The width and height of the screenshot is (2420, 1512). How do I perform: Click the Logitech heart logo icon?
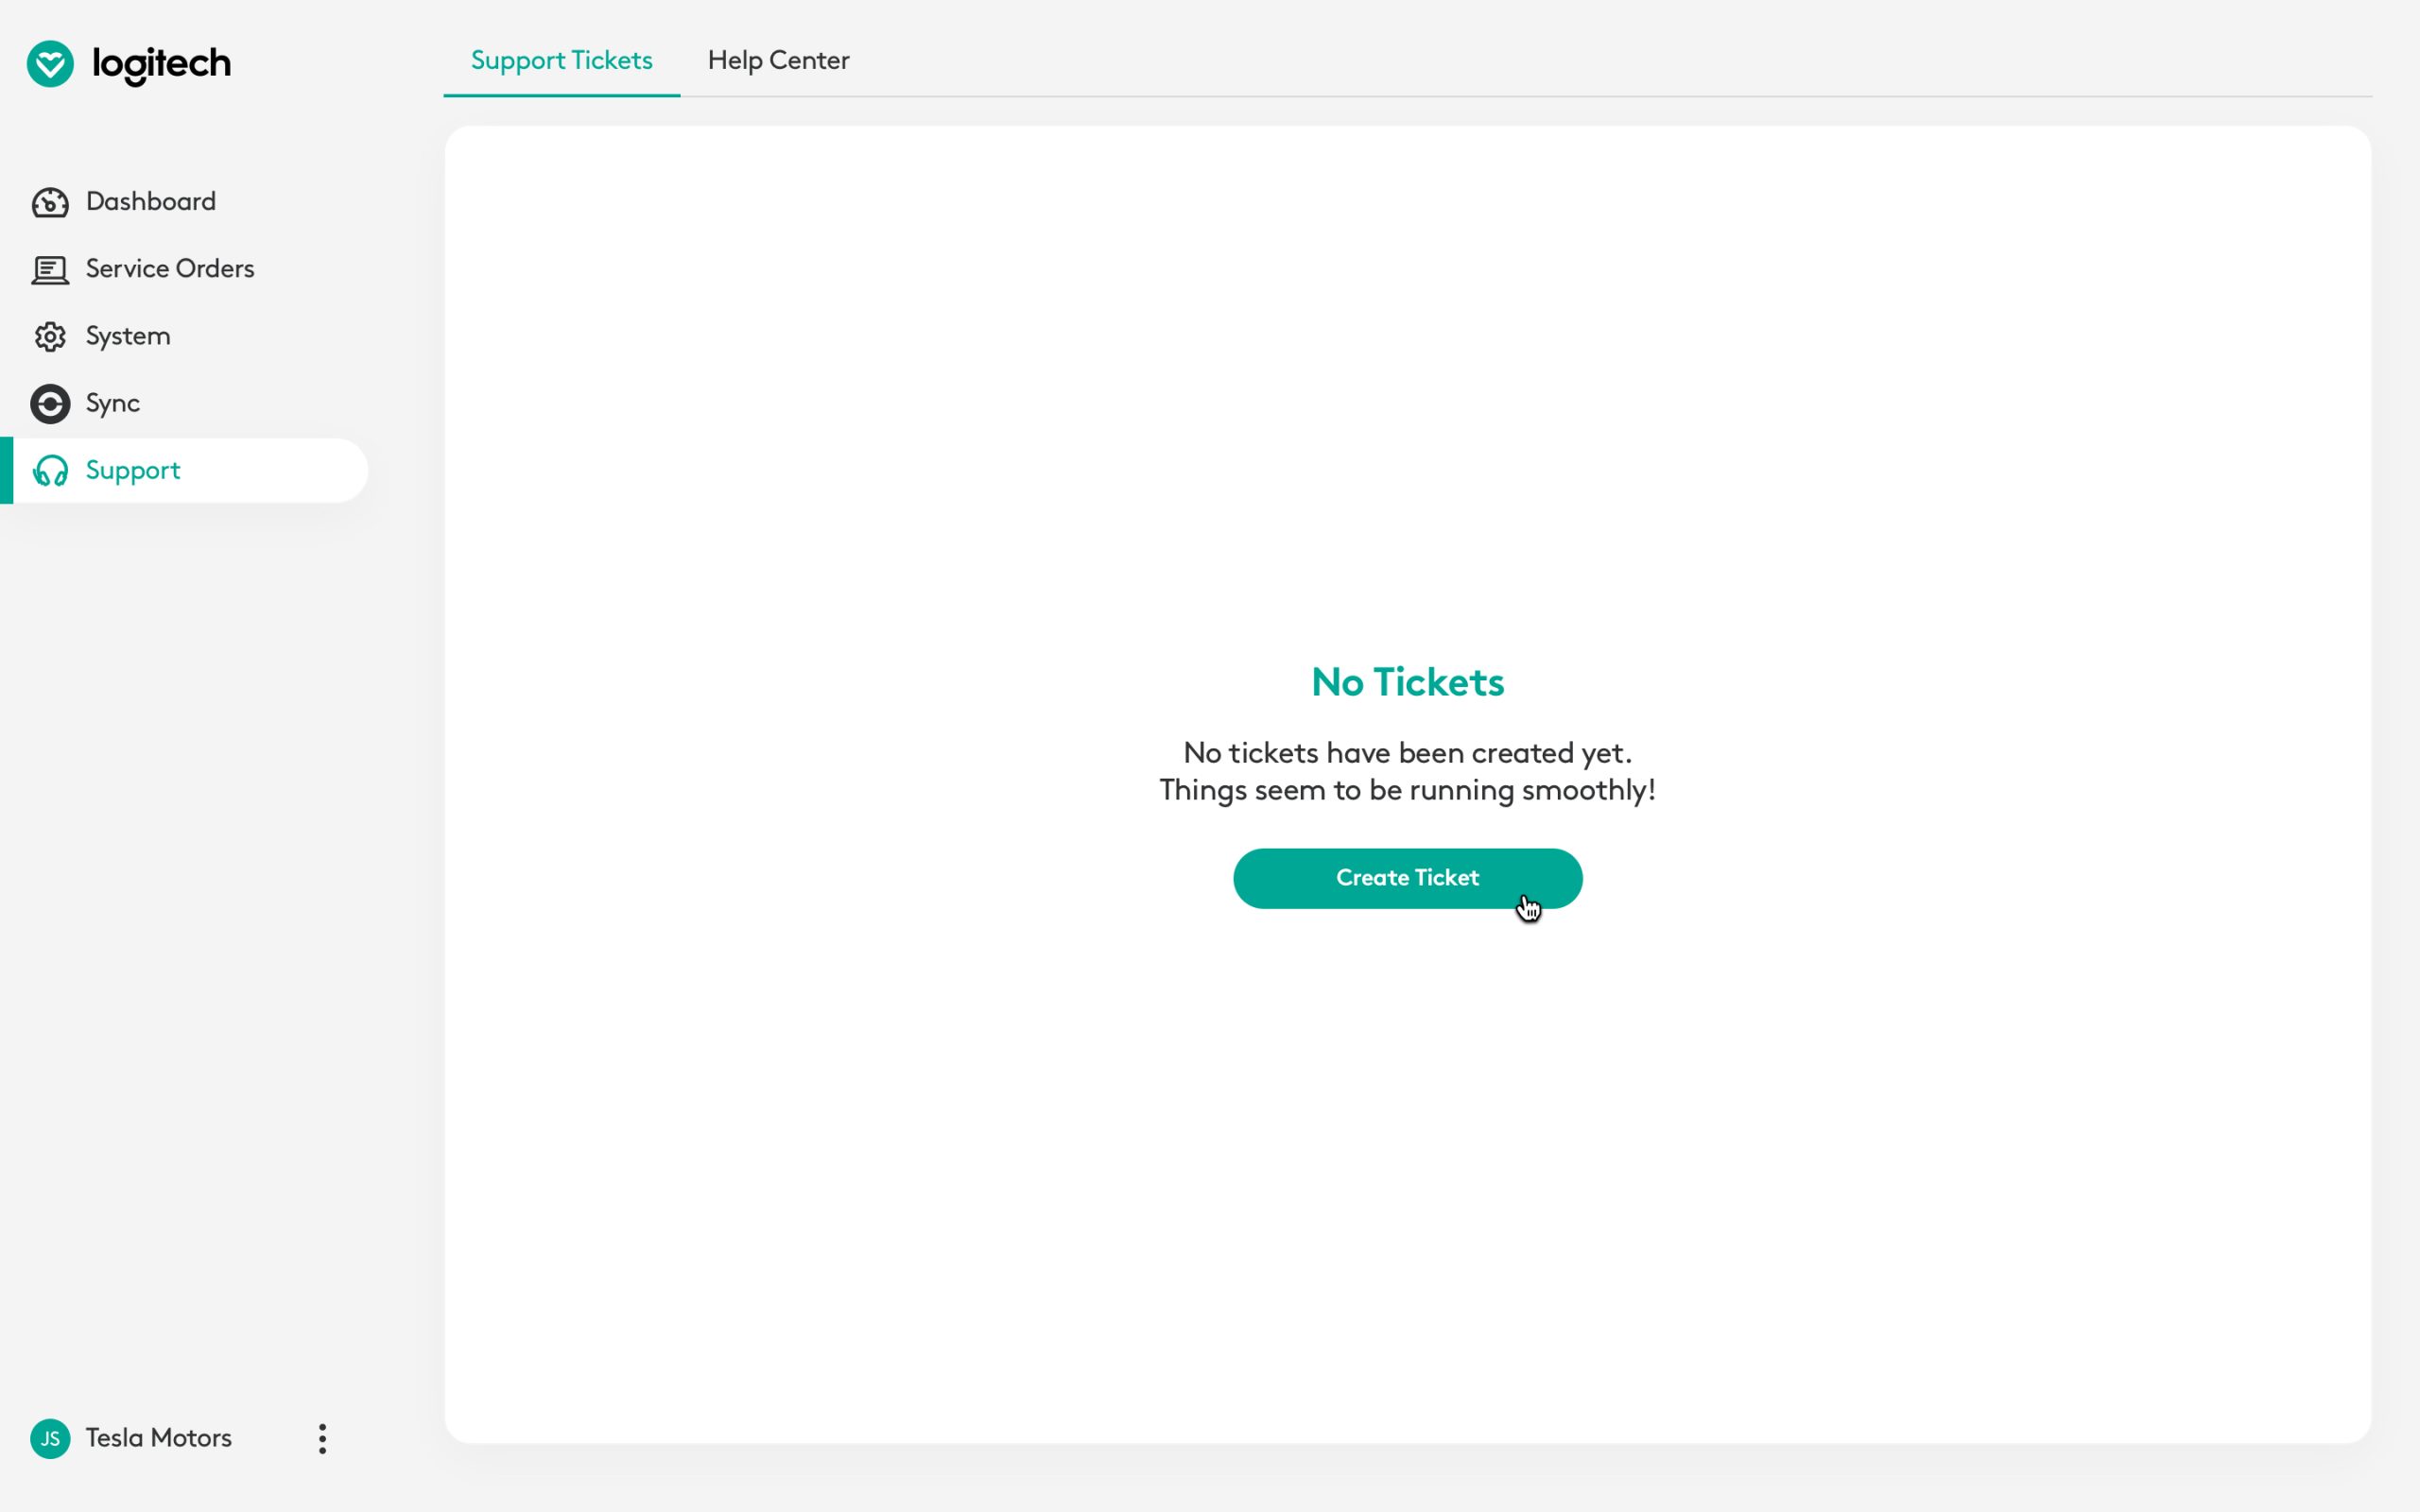(50, 64)
